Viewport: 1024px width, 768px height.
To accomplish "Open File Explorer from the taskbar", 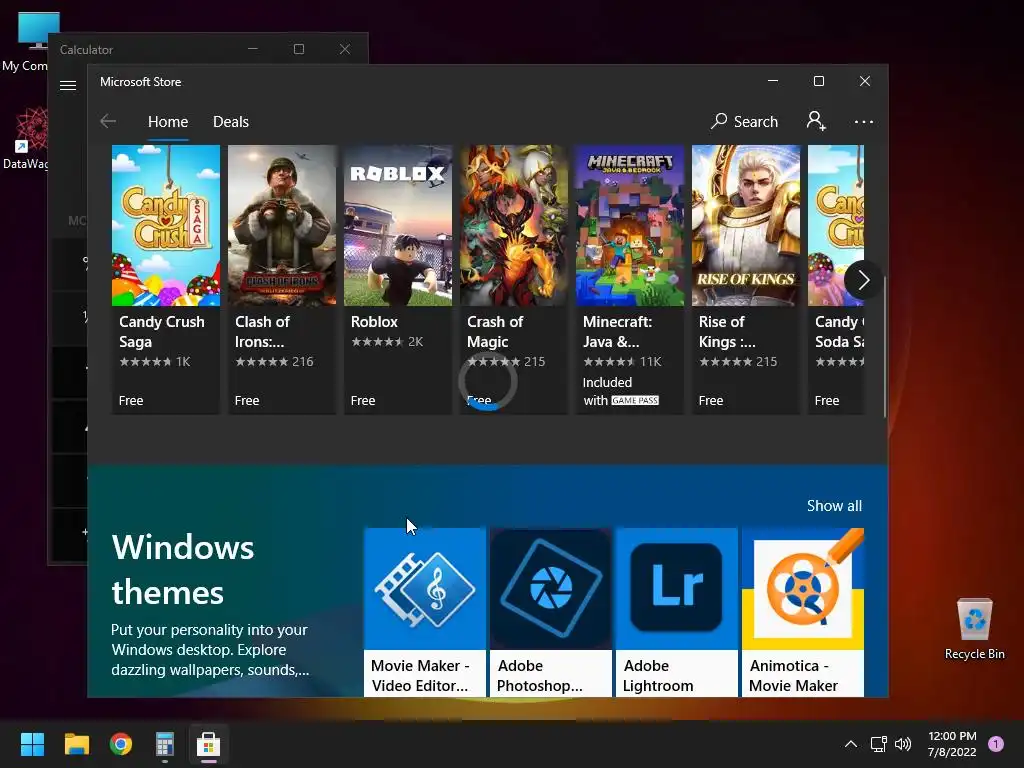I will pyautogui.click(x=76, y=744).
